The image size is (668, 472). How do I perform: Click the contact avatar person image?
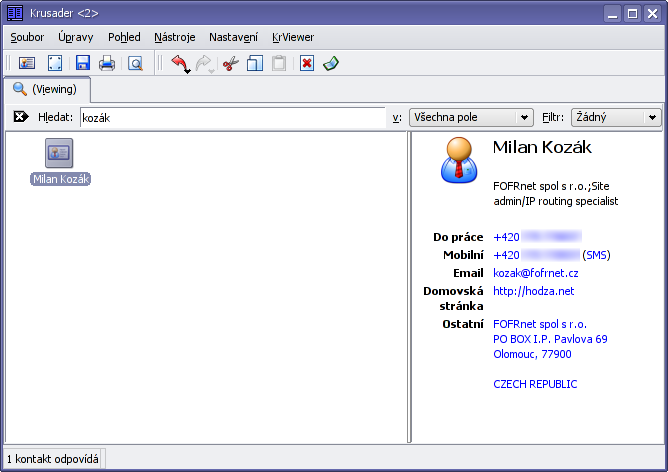(459, 160)
